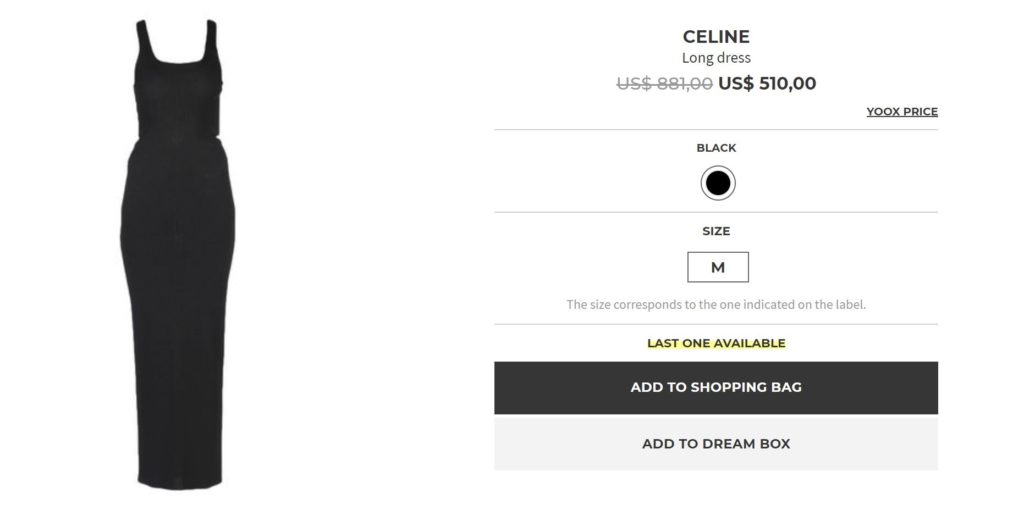The width and height of the screenshot is (1024, 510).
Task: Click the US$ 510,00 sale price
Action: 767,84
